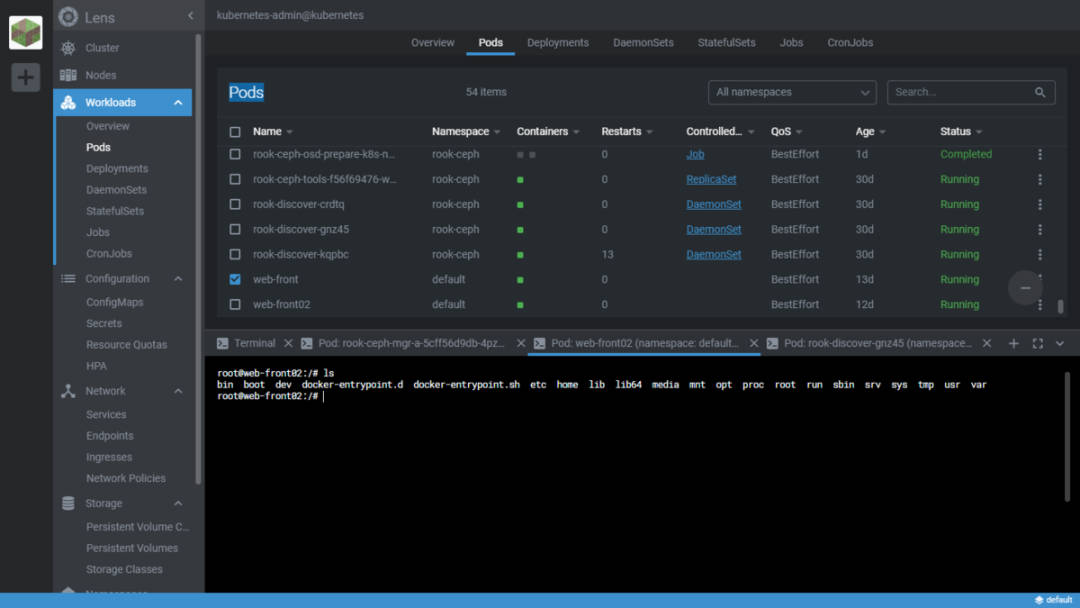This screenshot has width=1080, height=608.
Task: Click the cluster cube icon thumbnail
Action: coord(25,32)
